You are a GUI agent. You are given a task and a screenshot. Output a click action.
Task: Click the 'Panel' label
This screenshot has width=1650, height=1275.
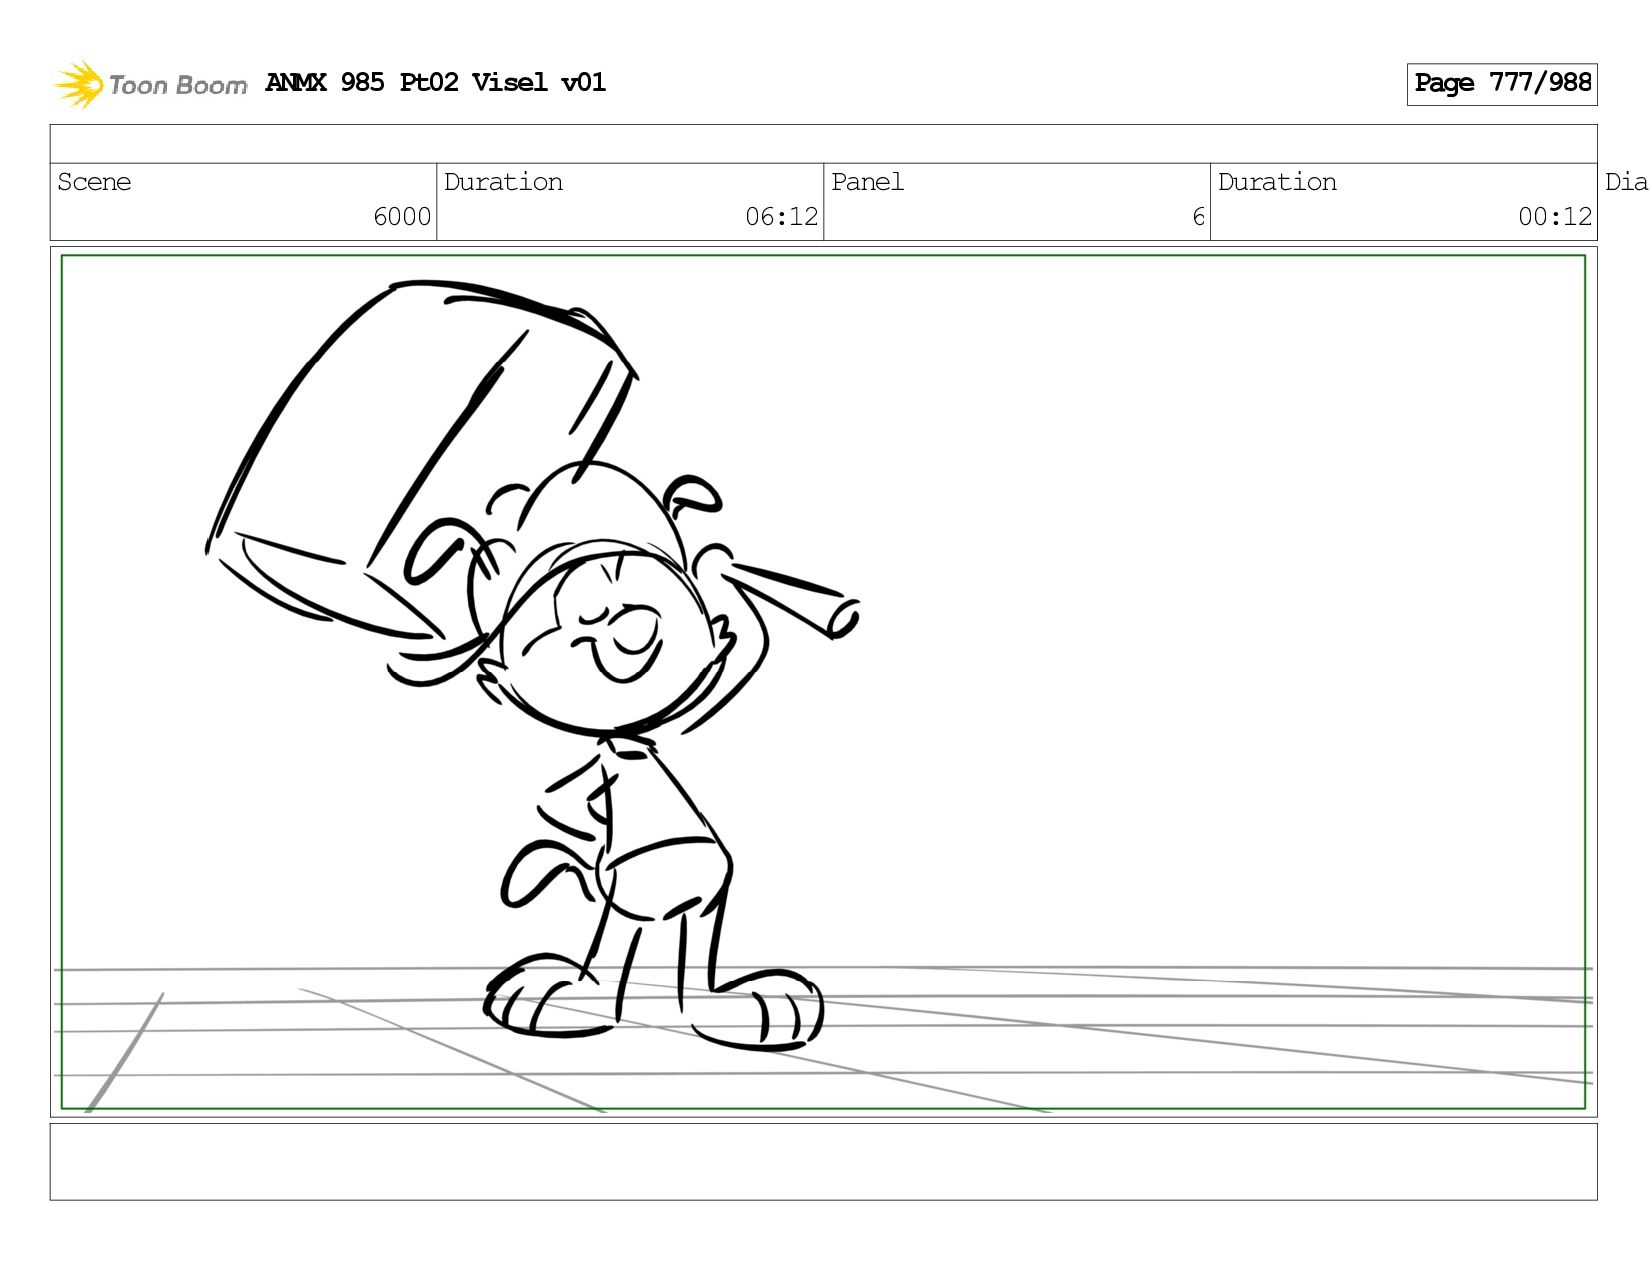click(x=867, y=182)
